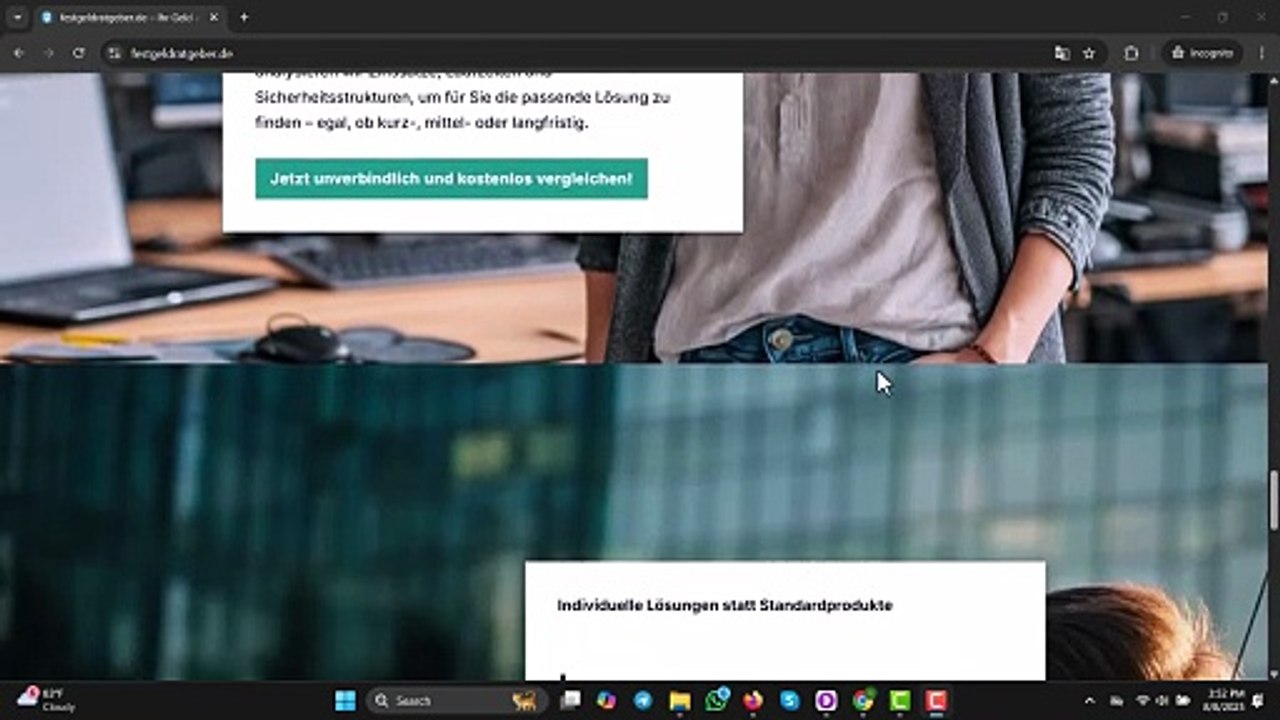Open Telegram from the taskbar

click(x=643, y=700)
